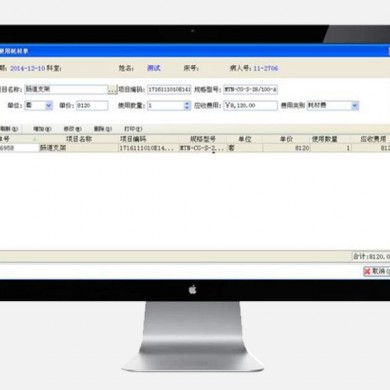Click the add (增加) toolbar button
This screenshot has width=390, height=390.
[42, 129]
